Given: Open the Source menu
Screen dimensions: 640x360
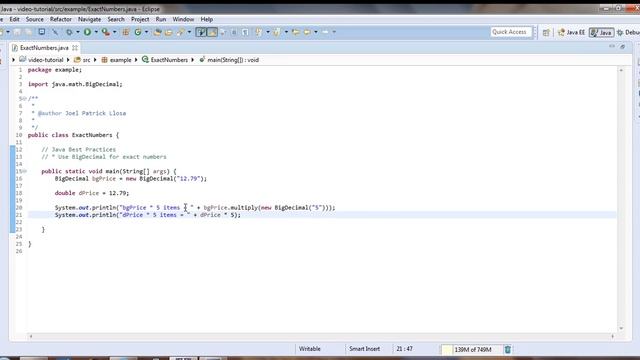Looking at the screenshot, I should point(35,19).
